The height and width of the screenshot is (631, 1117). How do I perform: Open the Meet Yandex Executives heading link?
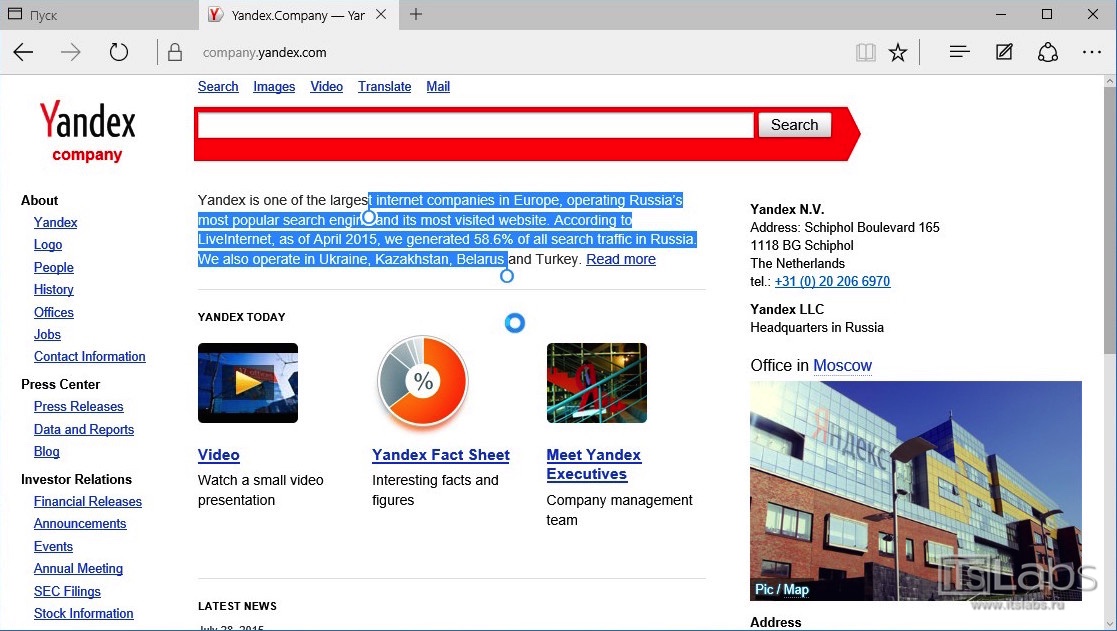(593, 465)
